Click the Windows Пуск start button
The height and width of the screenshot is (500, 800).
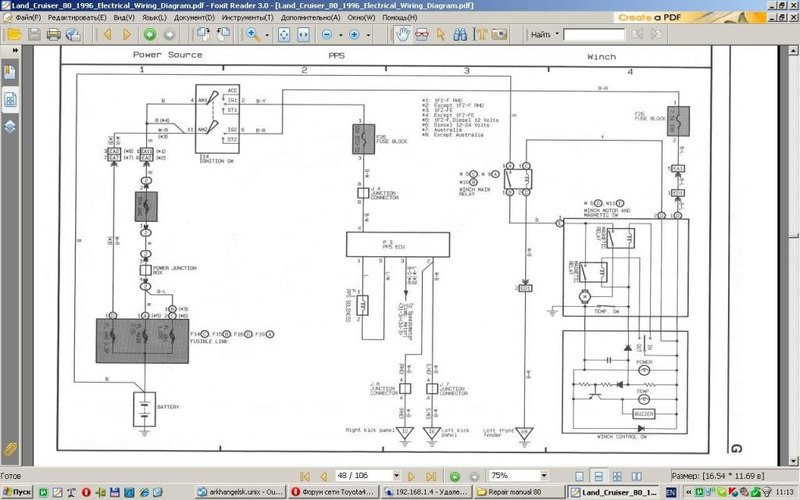[18, 492]
